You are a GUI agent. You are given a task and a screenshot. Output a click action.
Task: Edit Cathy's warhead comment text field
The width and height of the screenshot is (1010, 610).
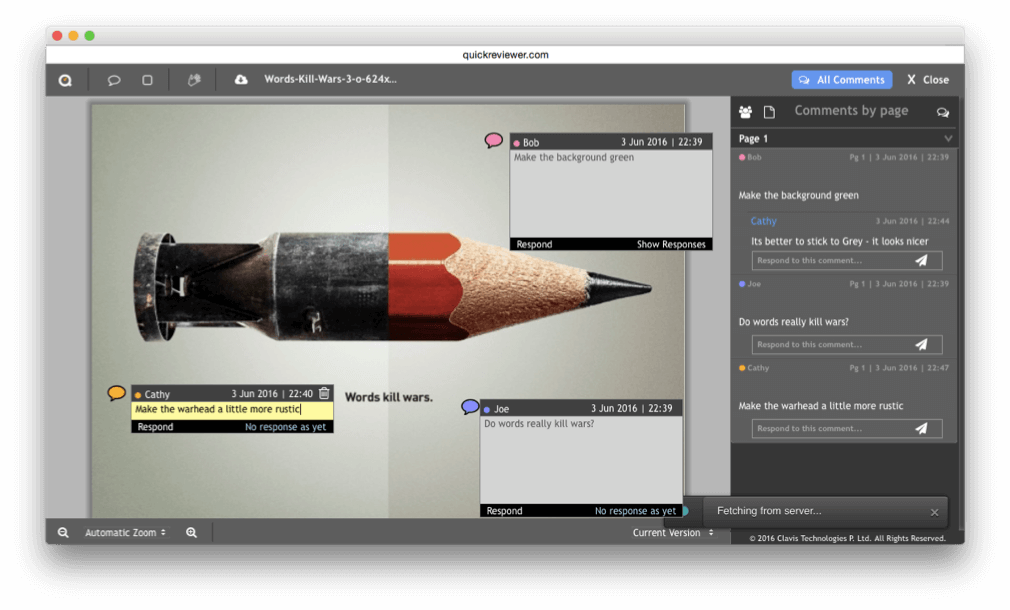pos(232,410)
